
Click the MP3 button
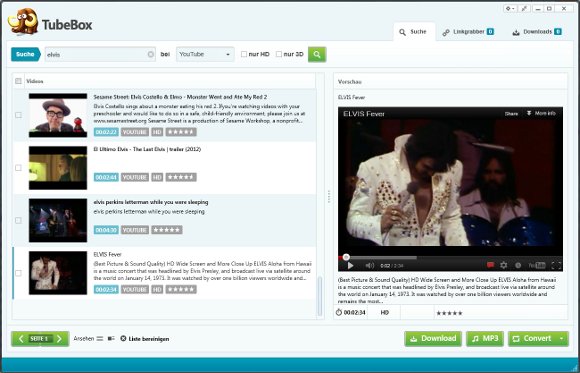(x=485, y=339)
